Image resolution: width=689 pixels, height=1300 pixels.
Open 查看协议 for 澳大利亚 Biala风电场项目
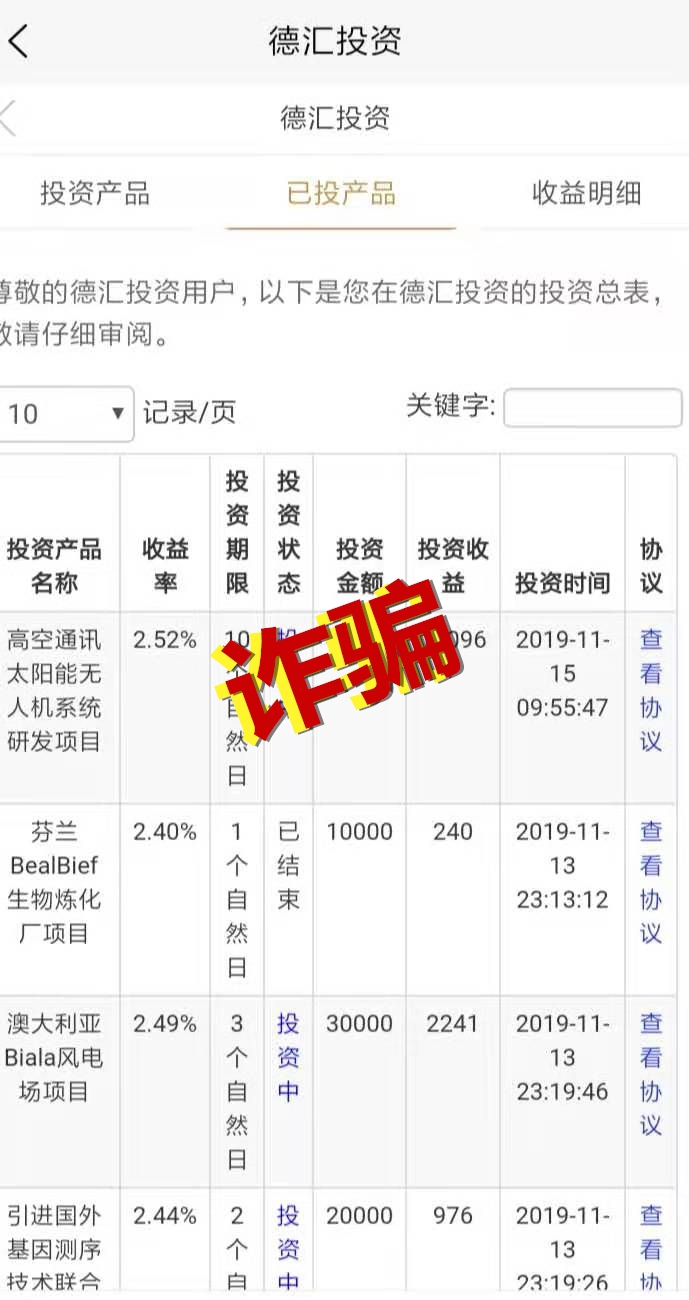click(x=651, y=1074)
